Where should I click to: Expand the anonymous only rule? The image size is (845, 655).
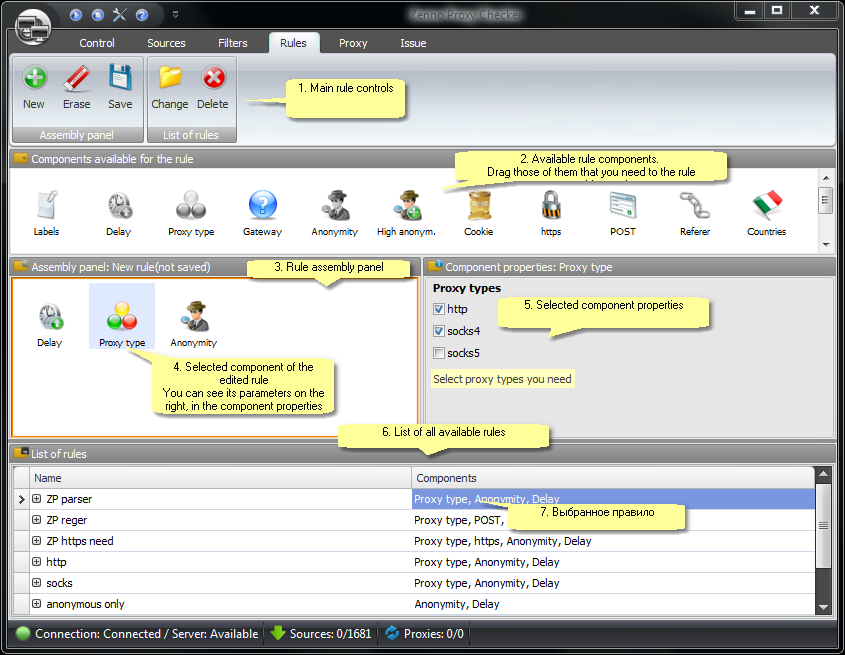coord(37,604)
